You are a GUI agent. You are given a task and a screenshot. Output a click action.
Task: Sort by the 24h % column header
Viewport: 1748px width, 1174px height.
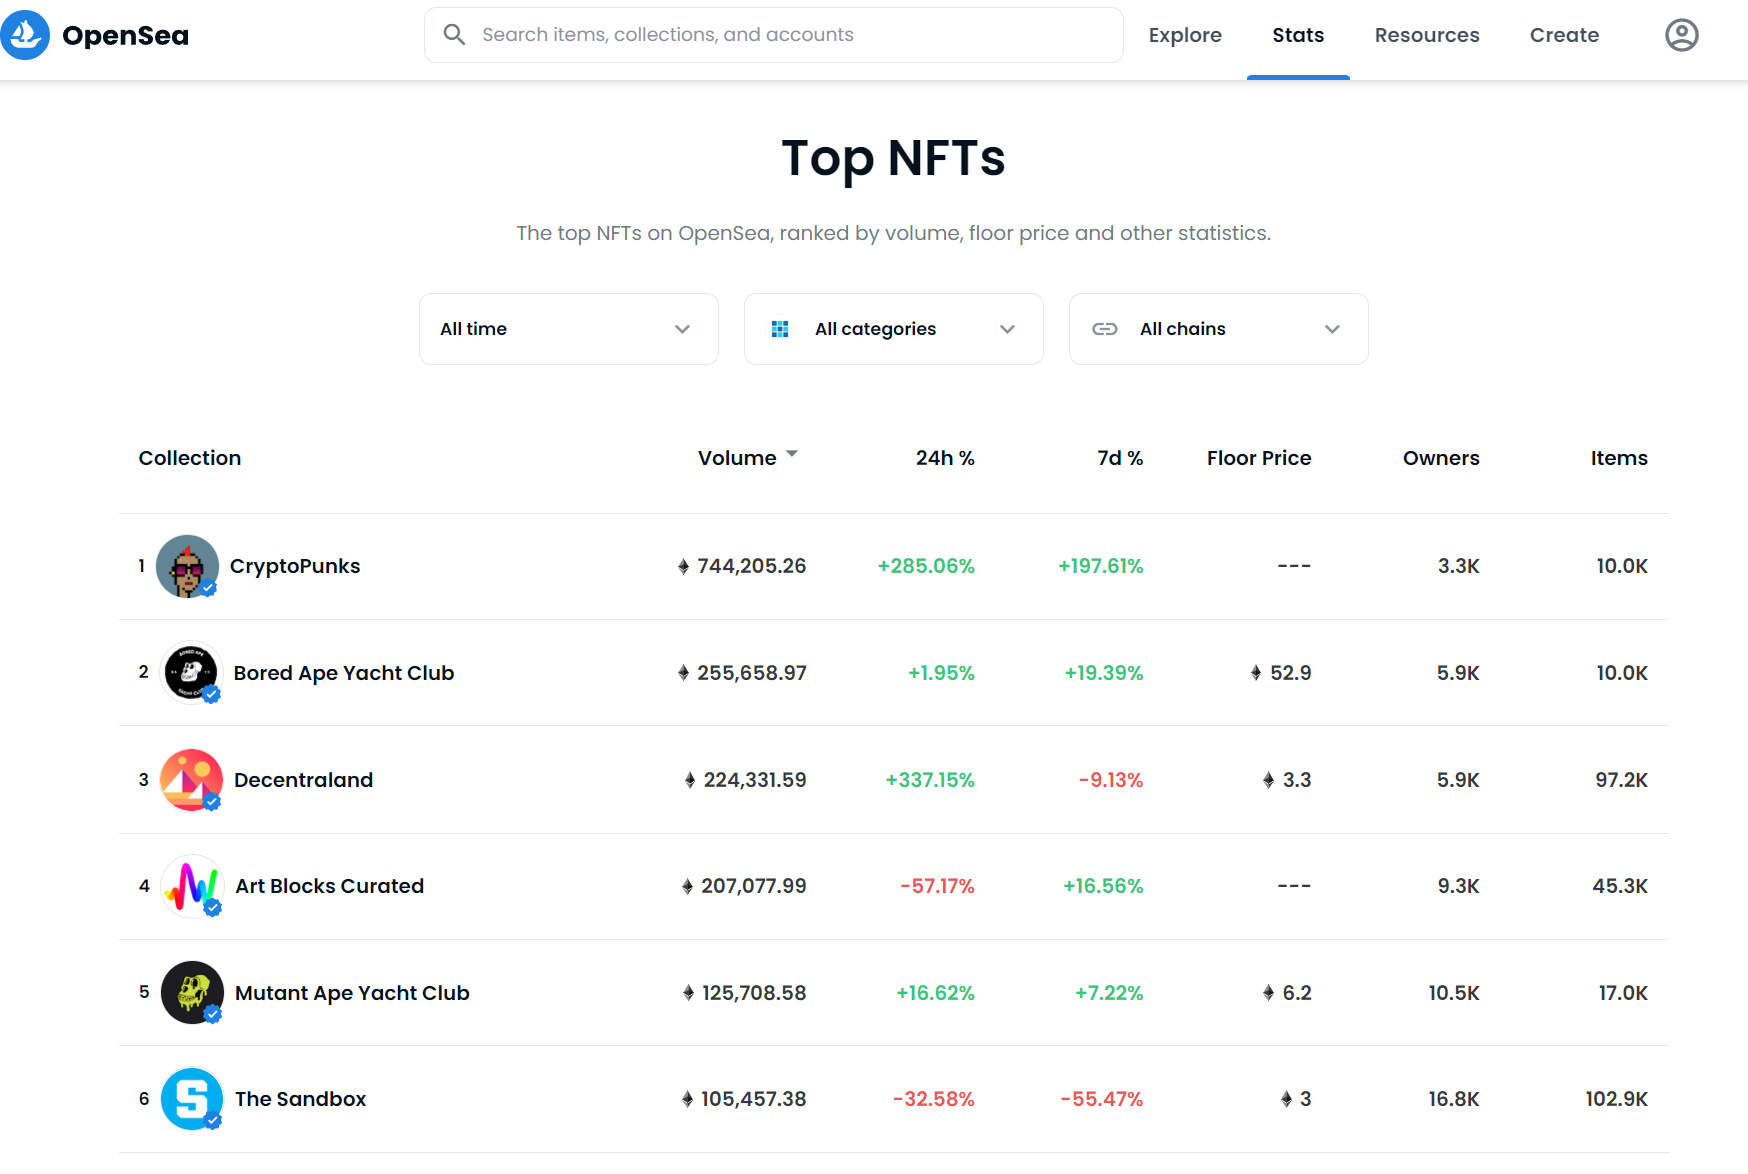click(x=945, y=458)
